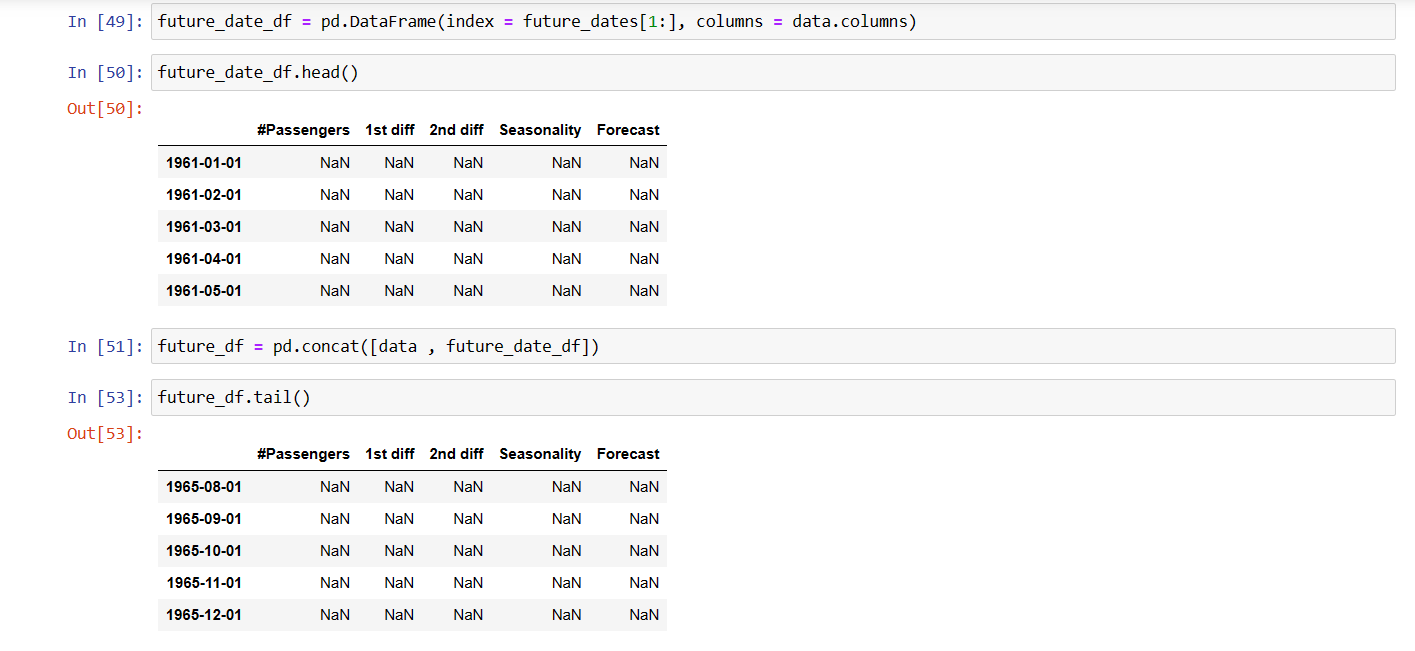Click the 2nd diff header in first table
1415x651 pixels.
pos(456,130)
